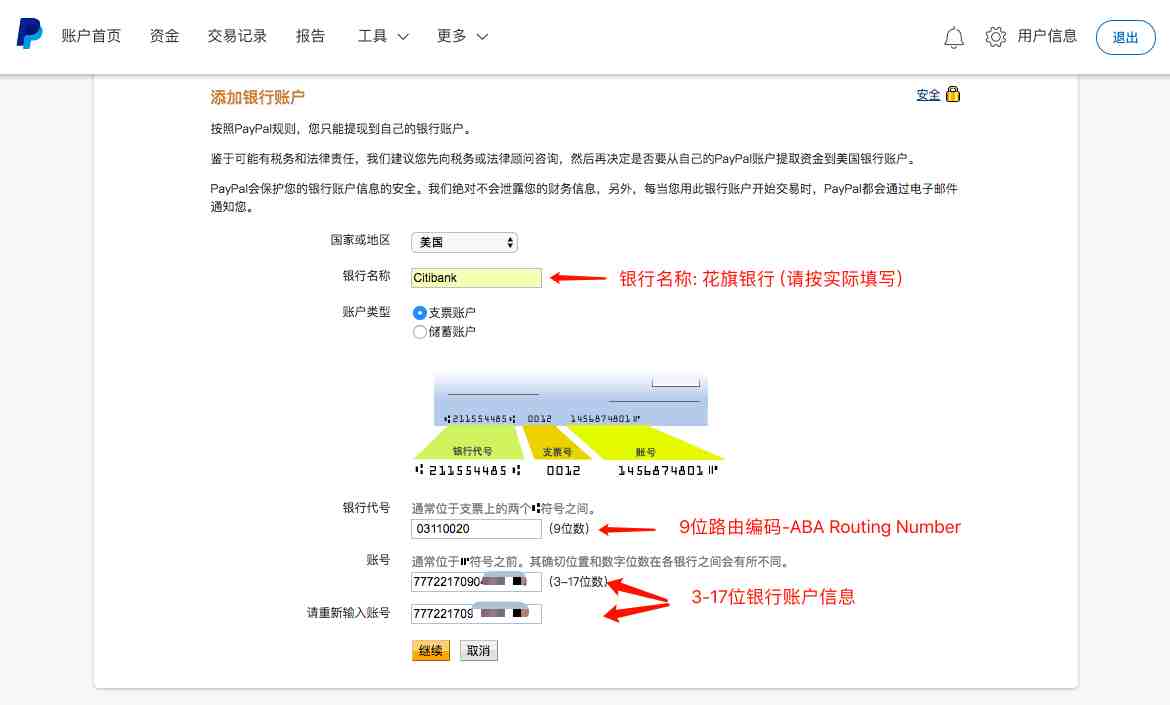The height and width of the screenshot is (705, 1170).
Task: Click the (9位数) hint text
Action: click(x=569, y=529)
